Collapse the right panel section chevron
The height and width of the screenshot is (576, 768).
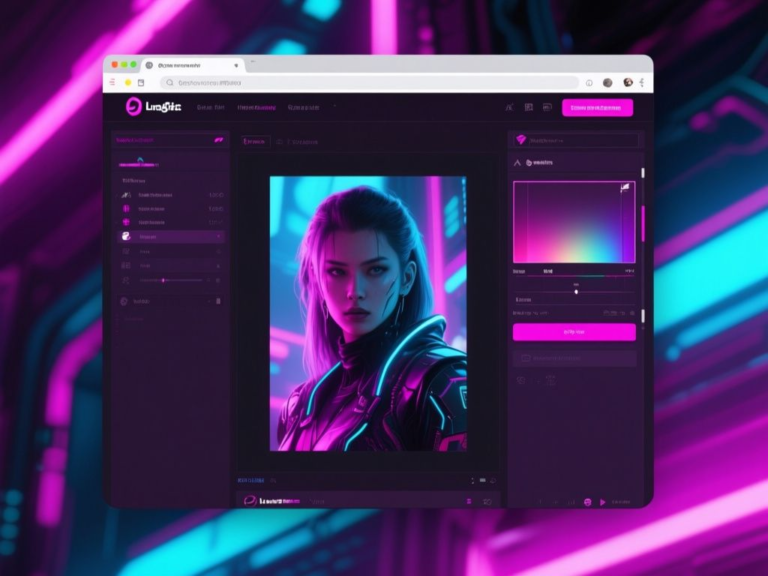[x=517, y=161]
